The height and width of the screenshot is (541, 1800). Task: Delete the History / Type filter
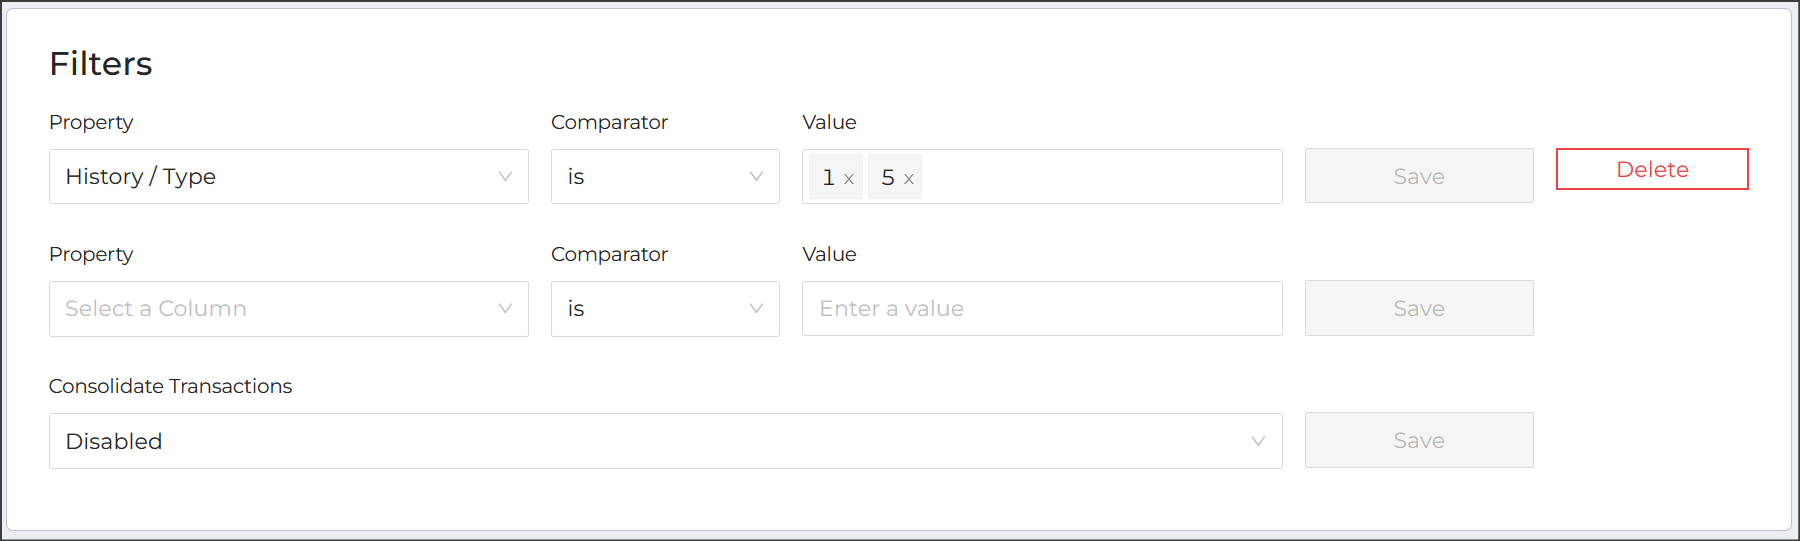point(1652,169)
